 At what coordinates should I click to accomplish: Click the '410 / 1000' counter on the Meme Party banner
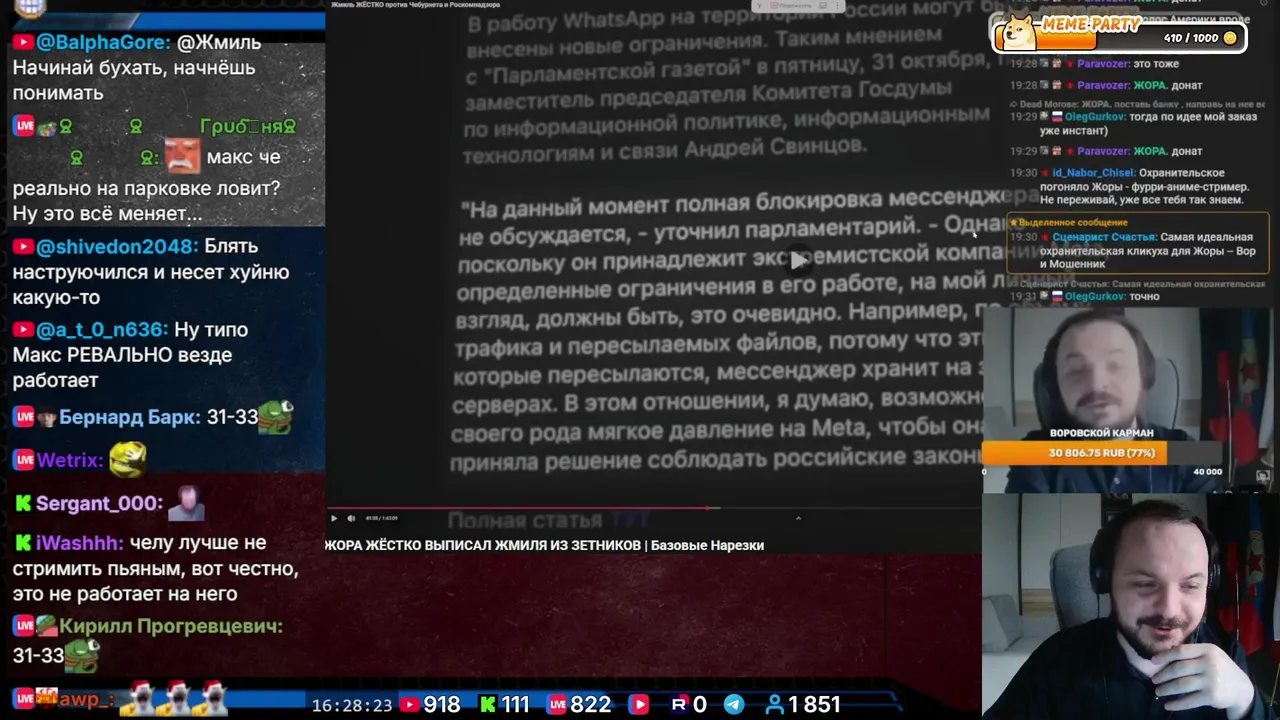pos(1191,38)
